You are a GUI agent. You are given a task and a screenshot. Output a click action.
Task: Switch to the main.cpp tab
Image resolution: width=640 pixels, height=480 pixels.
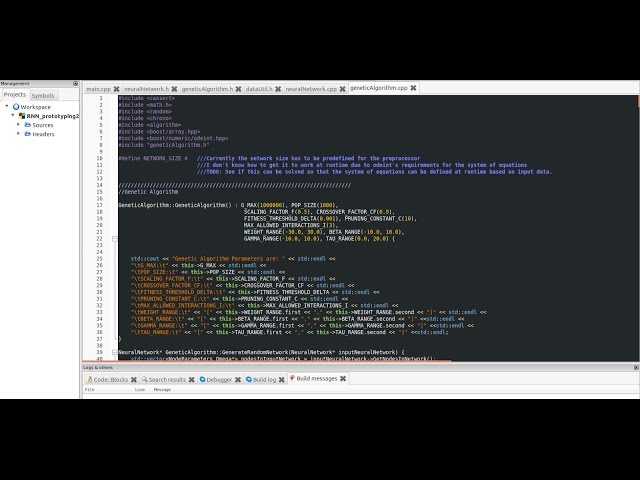point(98,89)
